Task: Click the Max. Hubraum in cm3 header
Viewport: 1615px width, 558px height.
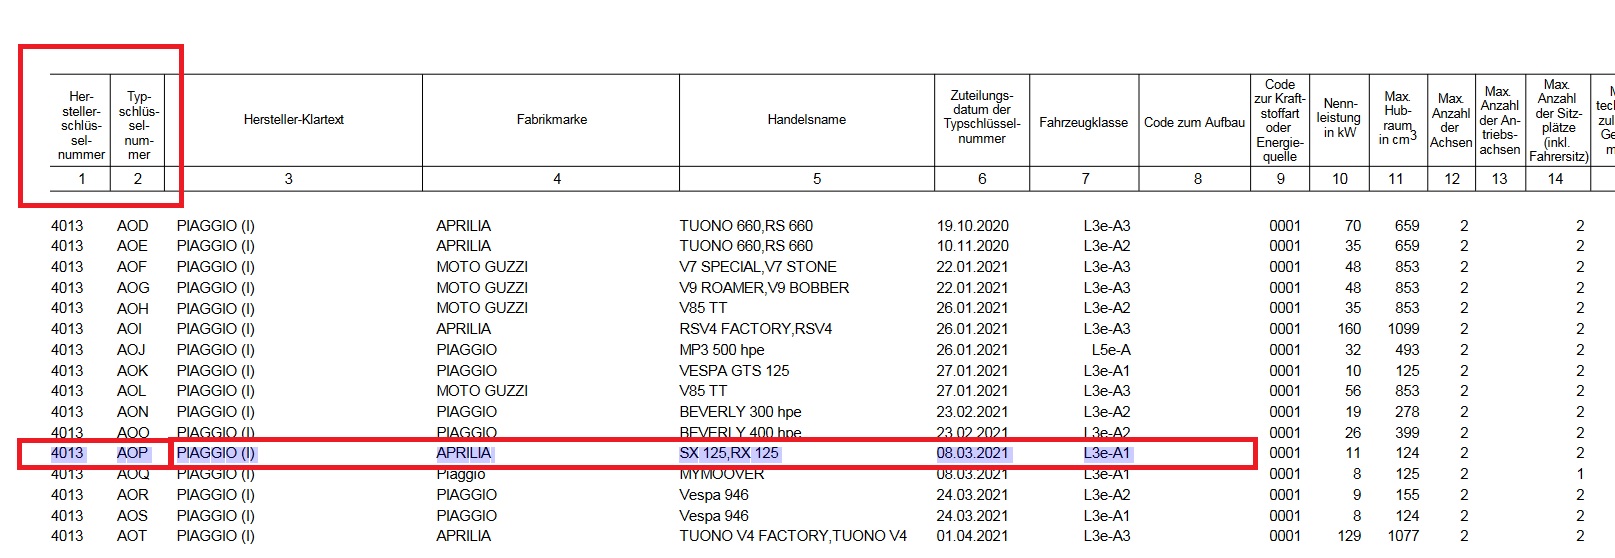Action: pos(1397,118)
